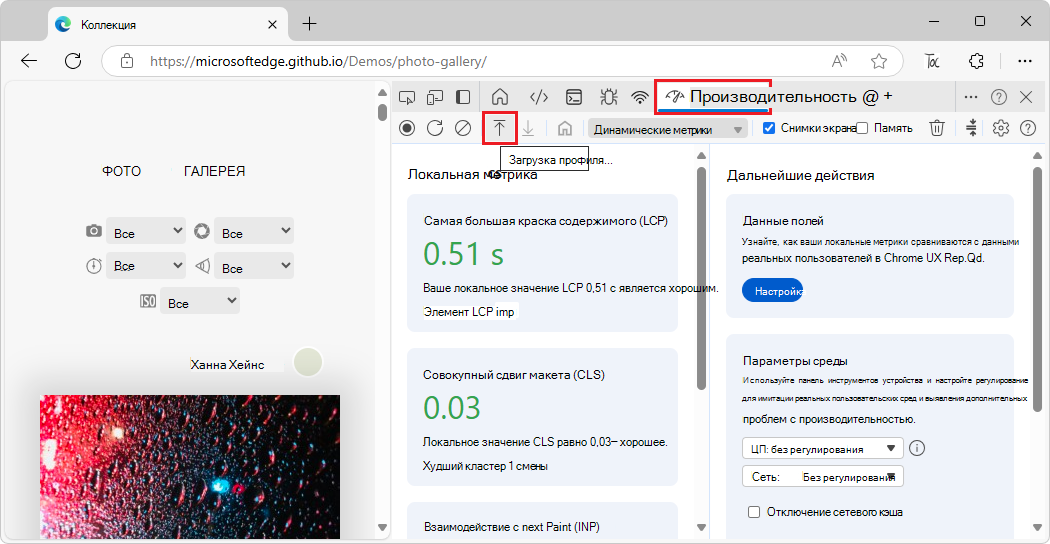The height and width of the screenshot is (544, 1050).
Task: Click the Load profile upload icon
Action: [x=500, y=128]
